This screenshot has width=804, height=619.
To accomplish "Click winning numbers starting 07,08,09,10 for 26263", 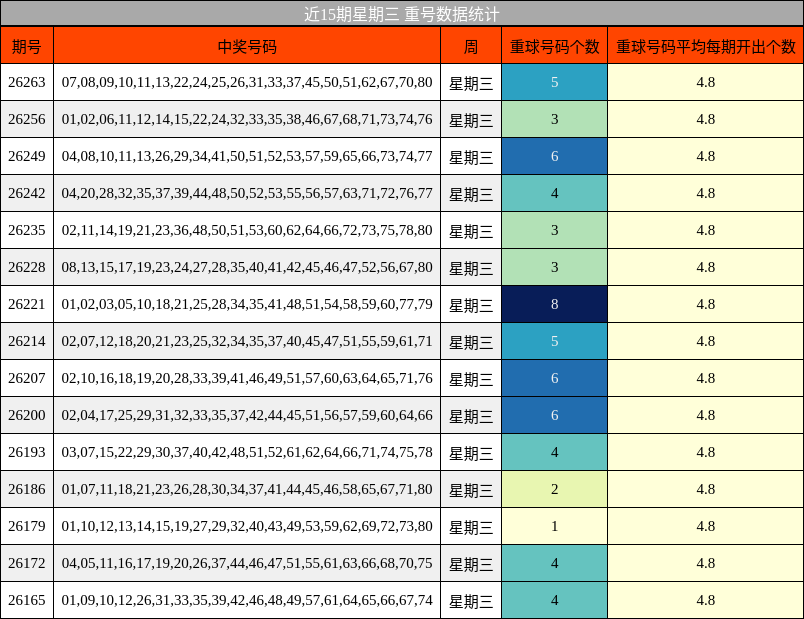I will coord(247,82).
